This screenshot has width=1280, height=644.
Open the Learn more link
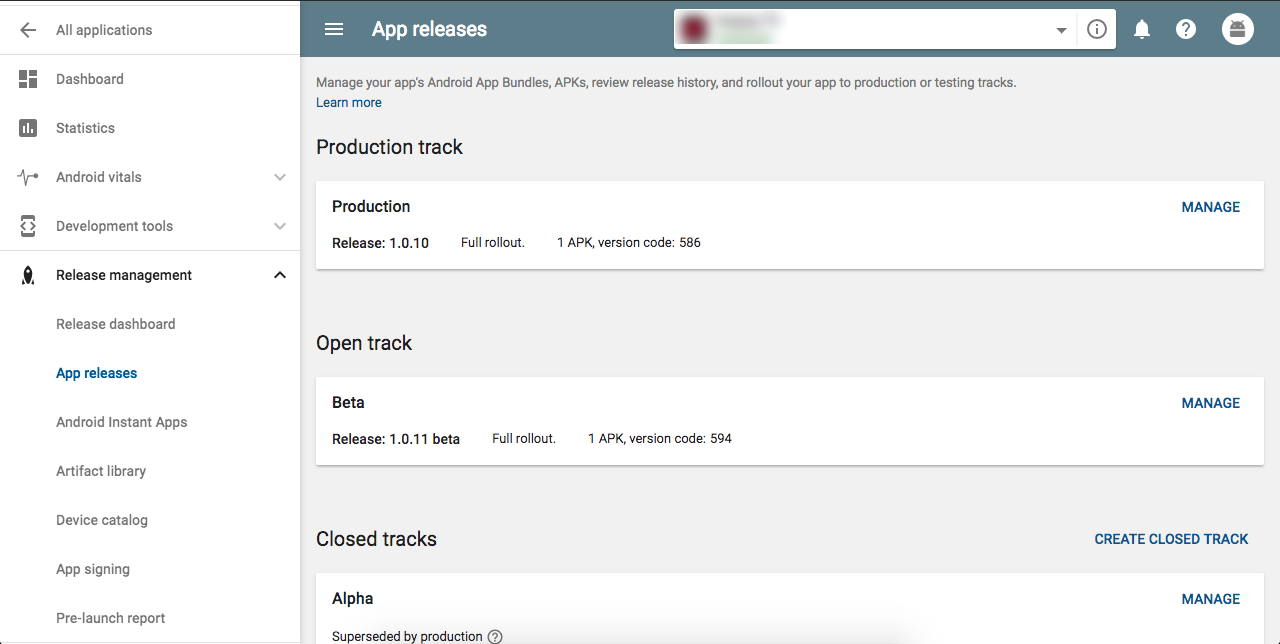click(x=348, y=102)
